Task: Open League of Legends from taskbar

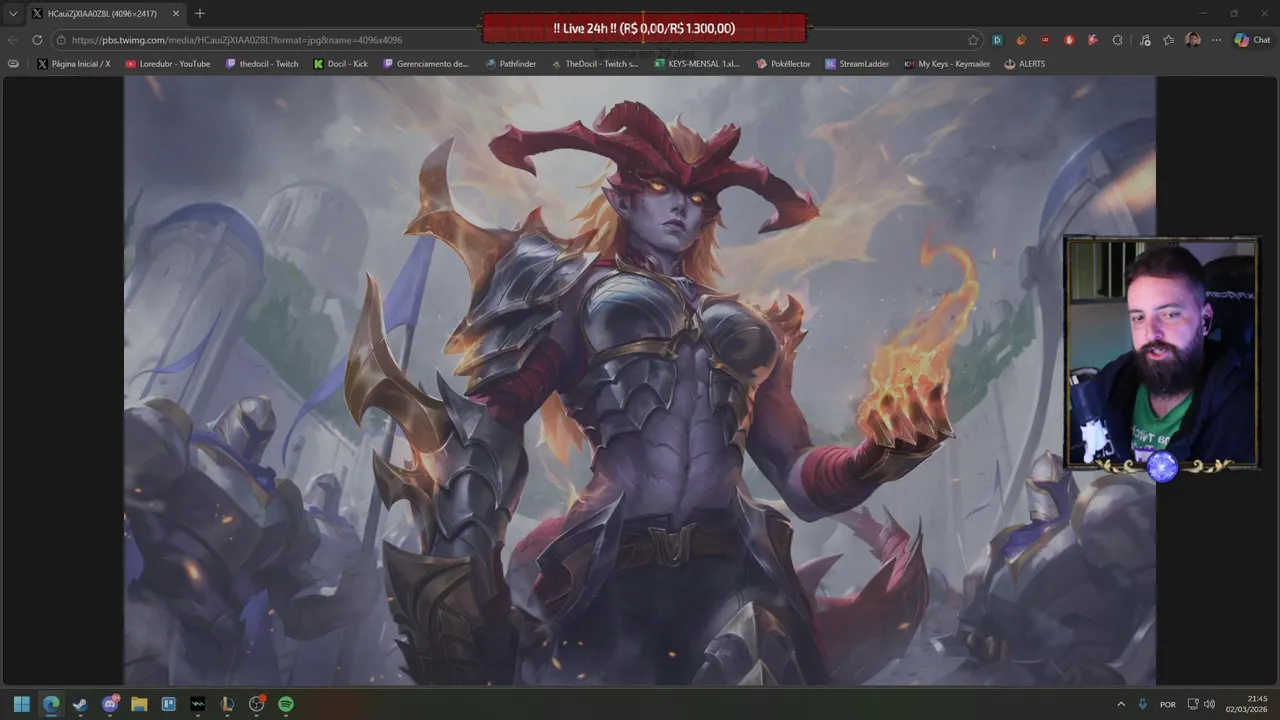Action: pyautogui.click(x=227, y=704)
